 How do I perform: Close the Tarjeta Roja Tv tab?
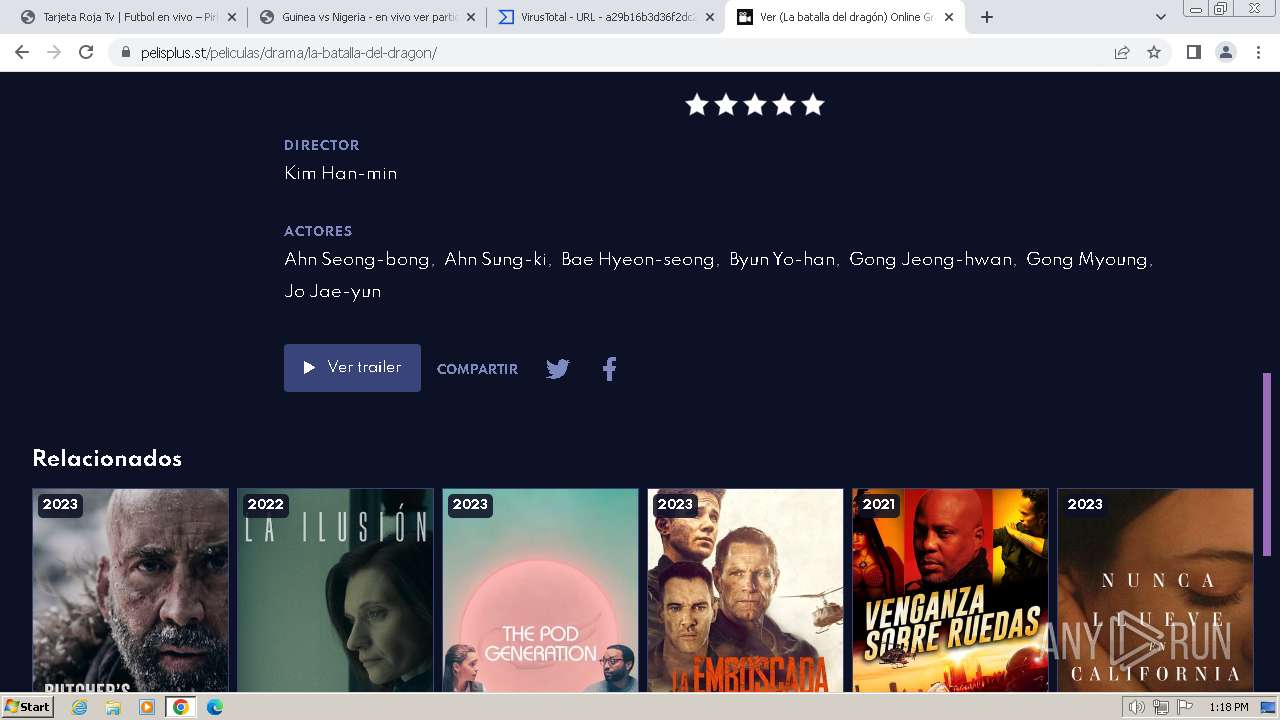point(232,17)
